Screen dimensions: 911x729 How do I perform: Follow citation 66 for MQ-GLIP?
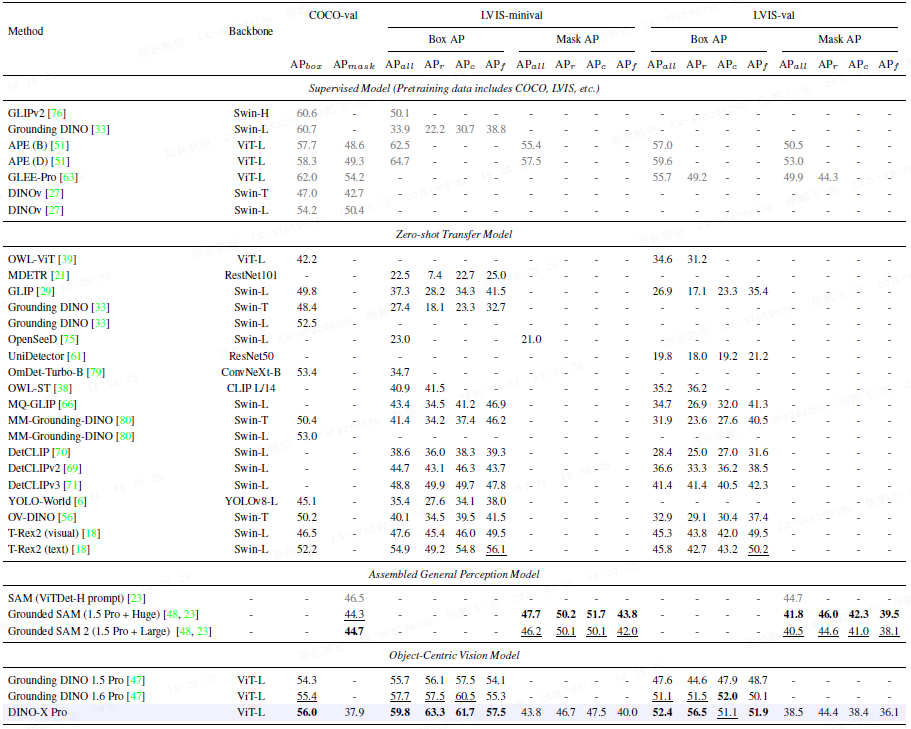(x=67, y=404)
